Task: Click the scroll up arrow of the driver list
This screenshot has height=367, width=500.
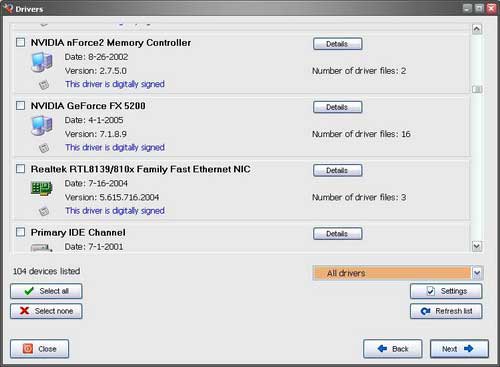Action: (x=477, y=29)
